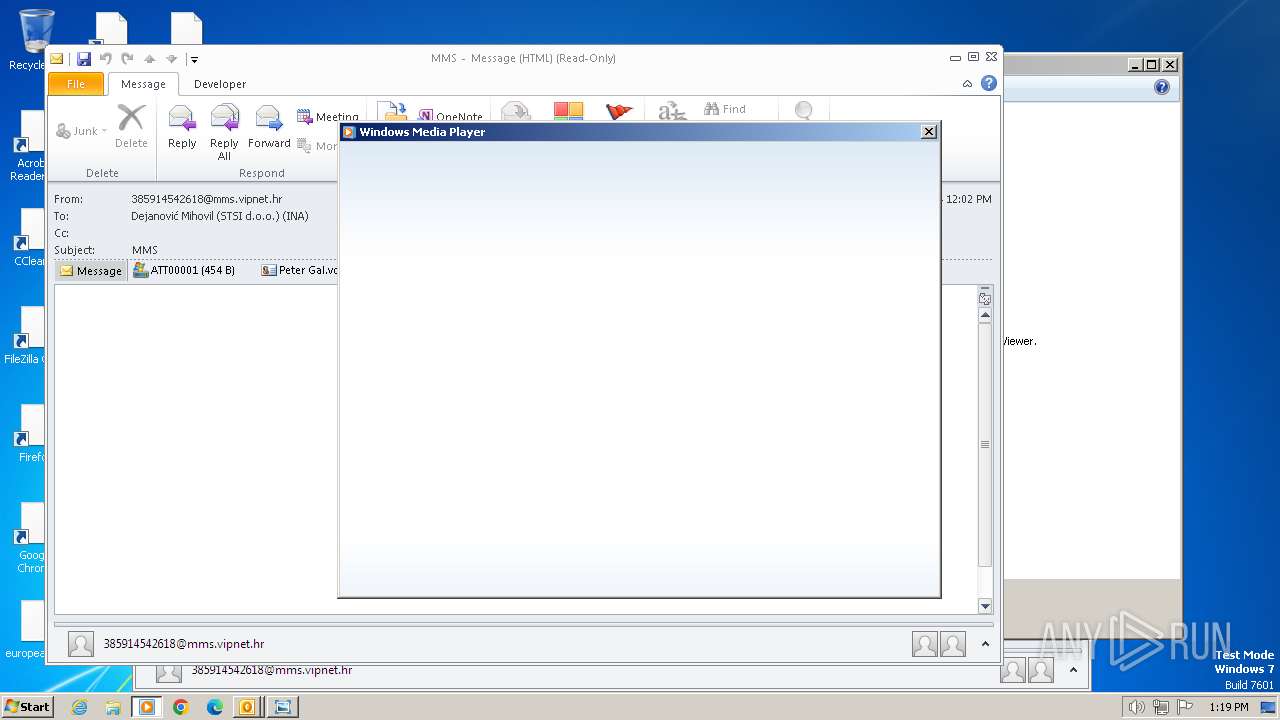Open the Peter Gal.vcf attachment
The image size is (1280, 720).
tap(299, 270)
